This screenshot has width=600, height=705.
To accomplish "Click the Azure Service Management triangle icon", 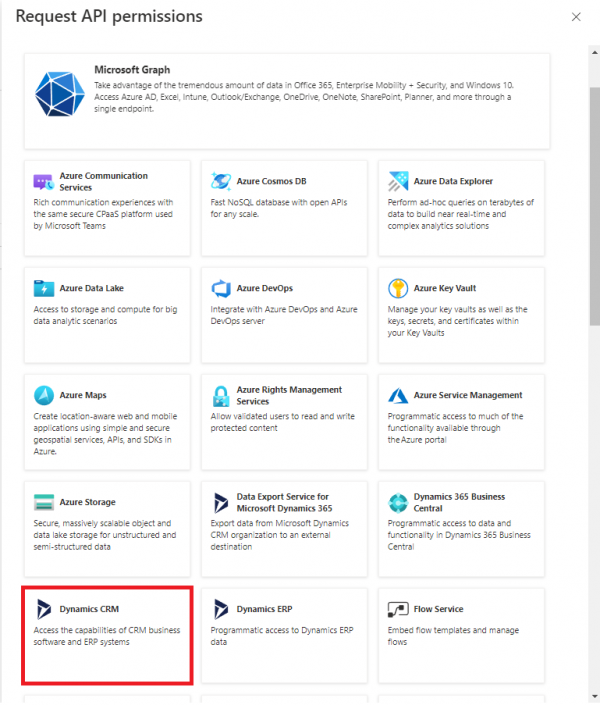I will point(398,396).
